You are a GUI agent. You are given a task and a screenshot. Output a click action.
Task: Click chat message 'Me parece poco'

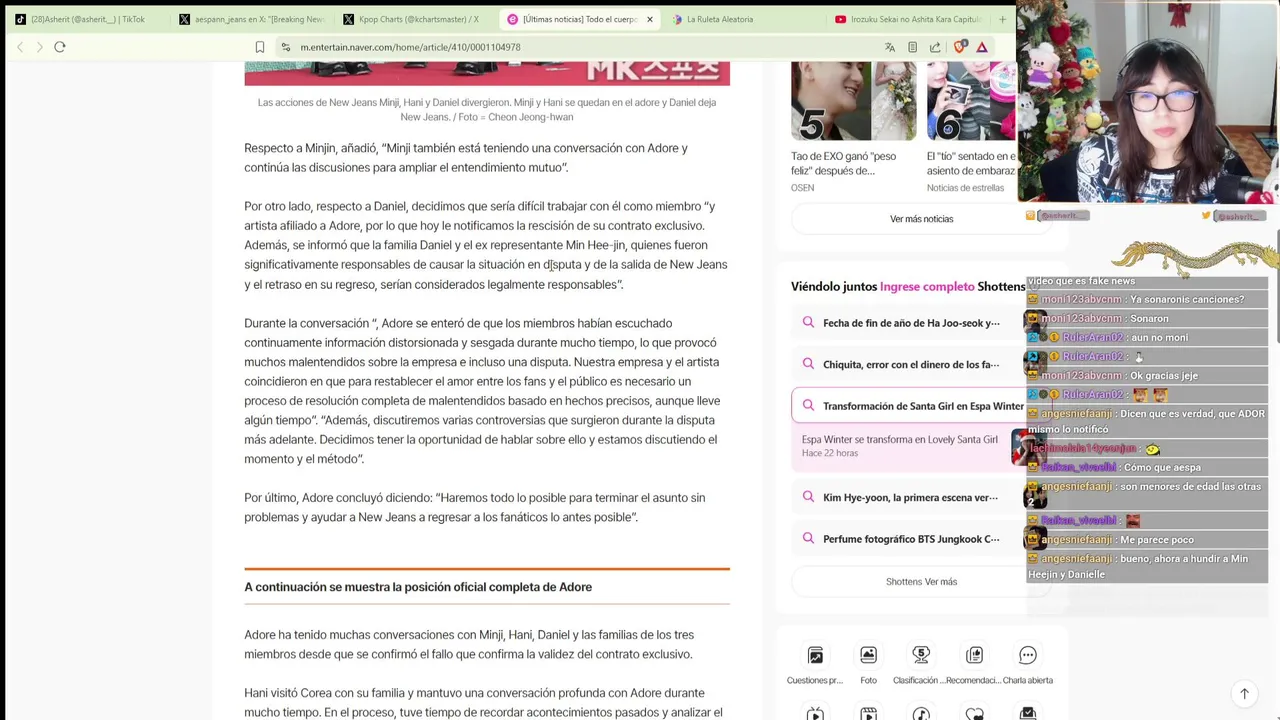click(1157, 540)
